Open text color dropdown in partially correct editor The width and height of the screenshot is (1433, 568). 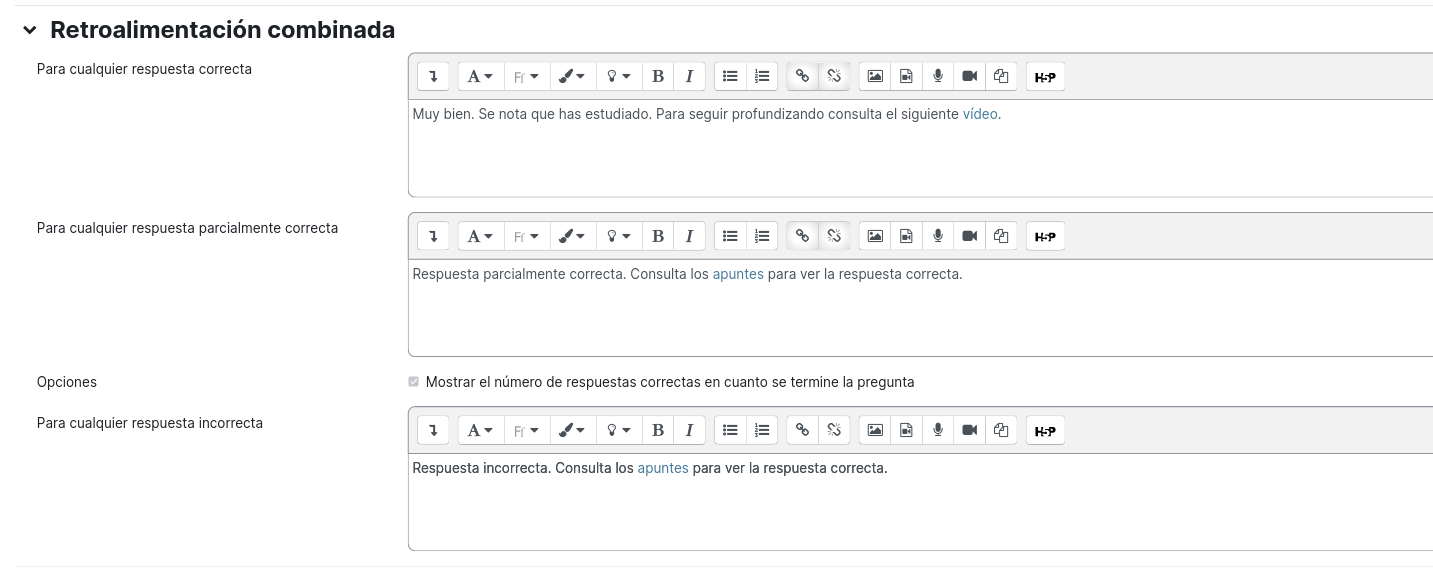tap(572, 237)
